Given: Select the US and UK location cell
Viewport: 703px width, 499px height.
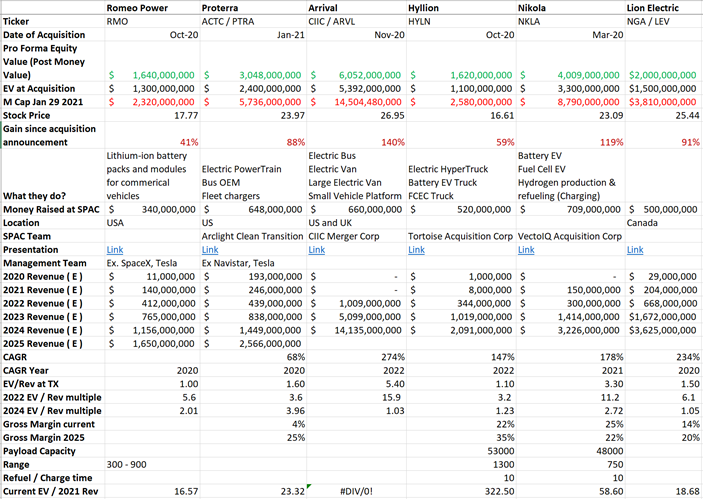Looking at the screenshot, I should point(356,223).
